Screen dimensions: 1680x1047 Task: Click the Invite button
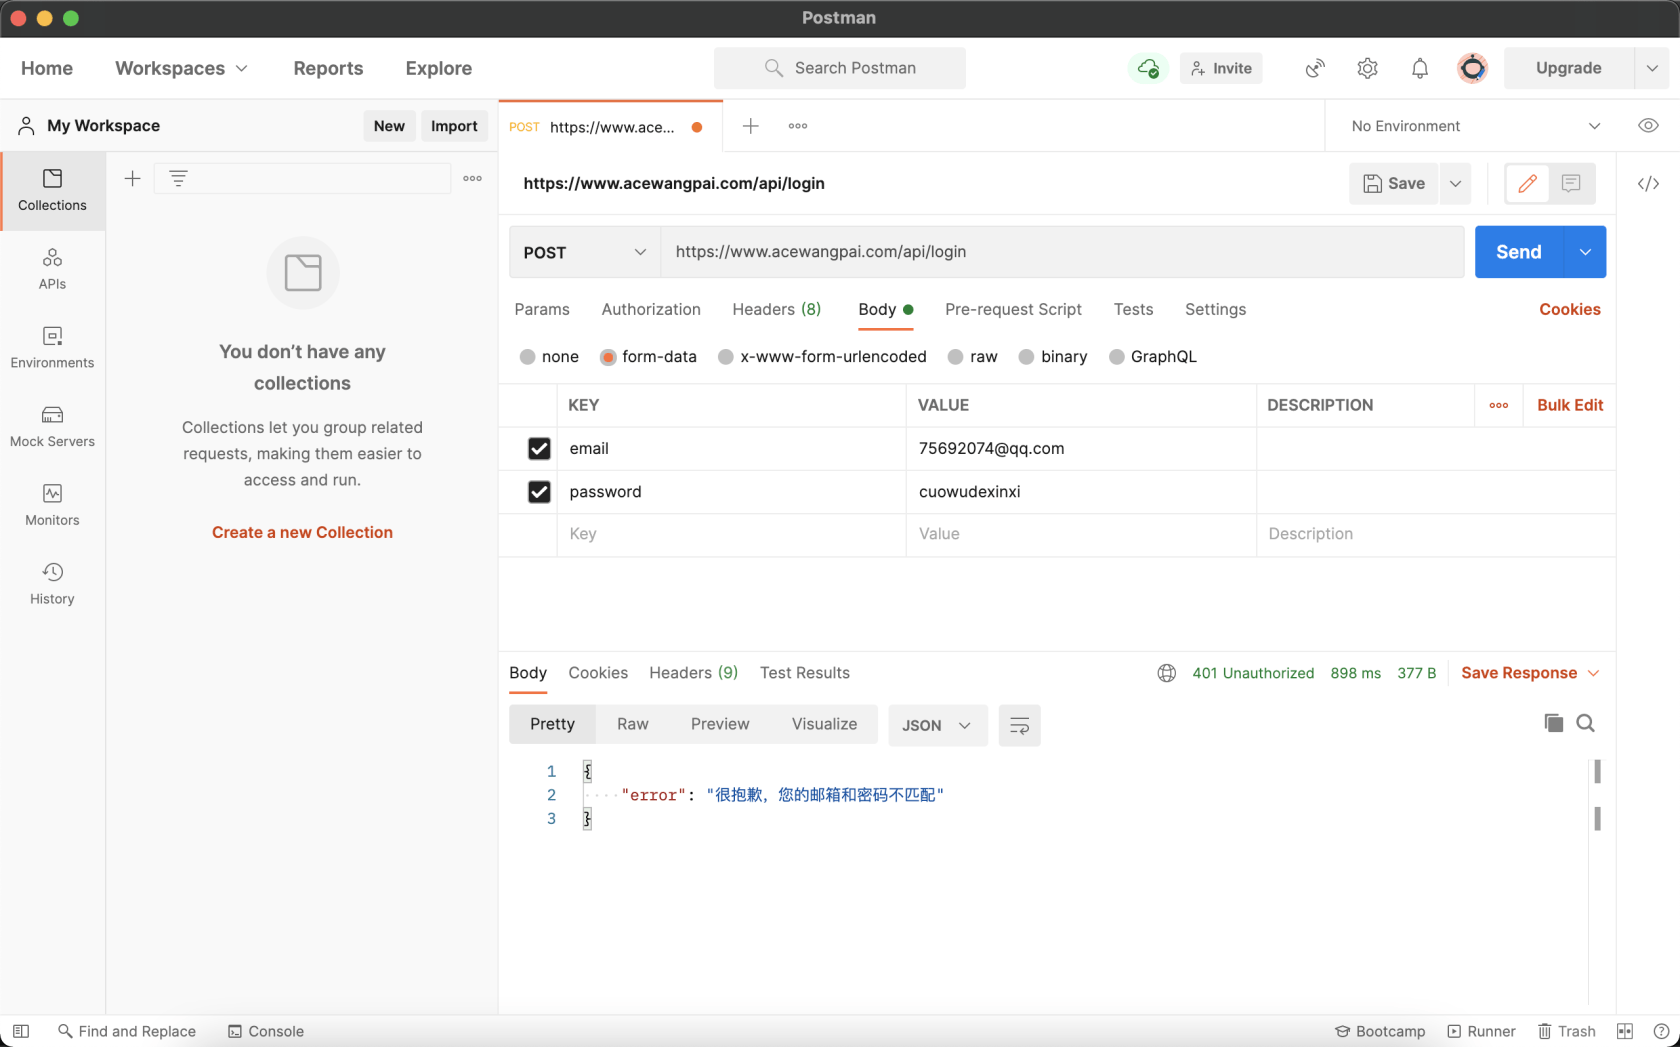coord(1221,68)
